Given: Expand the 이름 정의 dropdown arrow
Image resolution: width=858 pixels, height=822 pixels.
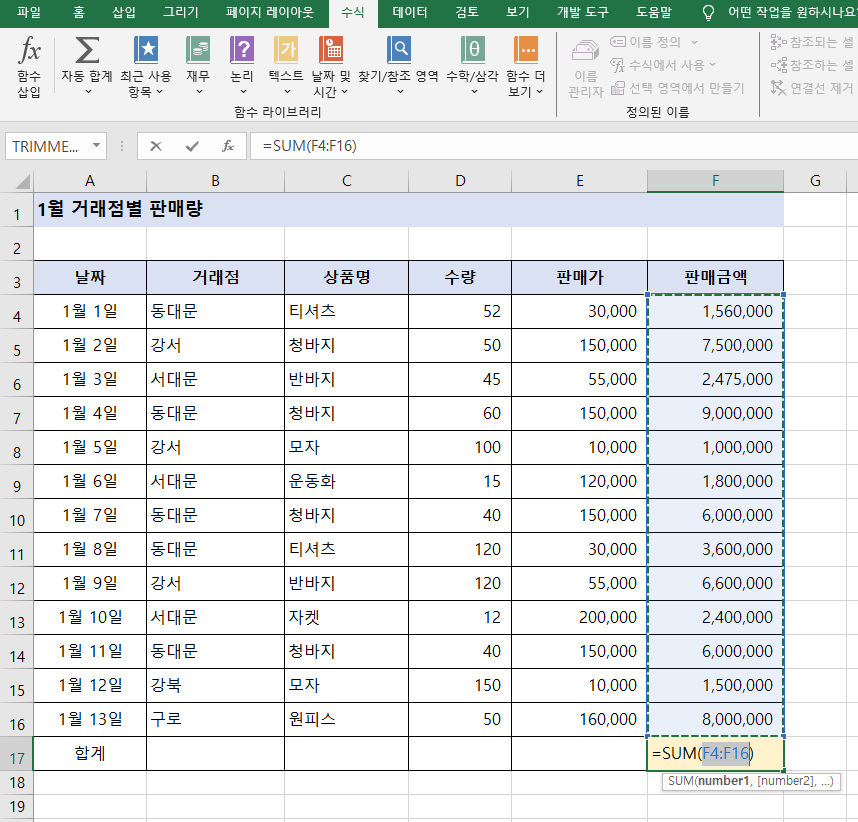Looking at the screenshot, I should pyautogui.click(x=694, y=42).
